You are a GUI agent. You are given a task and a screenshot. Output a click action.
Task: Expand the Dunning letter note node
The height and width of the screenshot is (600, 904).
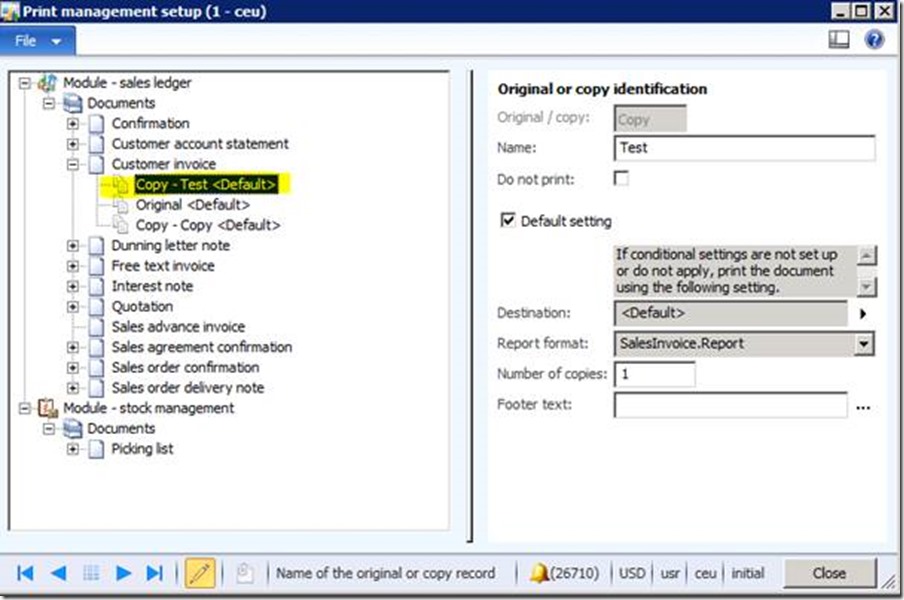(x=71, y=245)
